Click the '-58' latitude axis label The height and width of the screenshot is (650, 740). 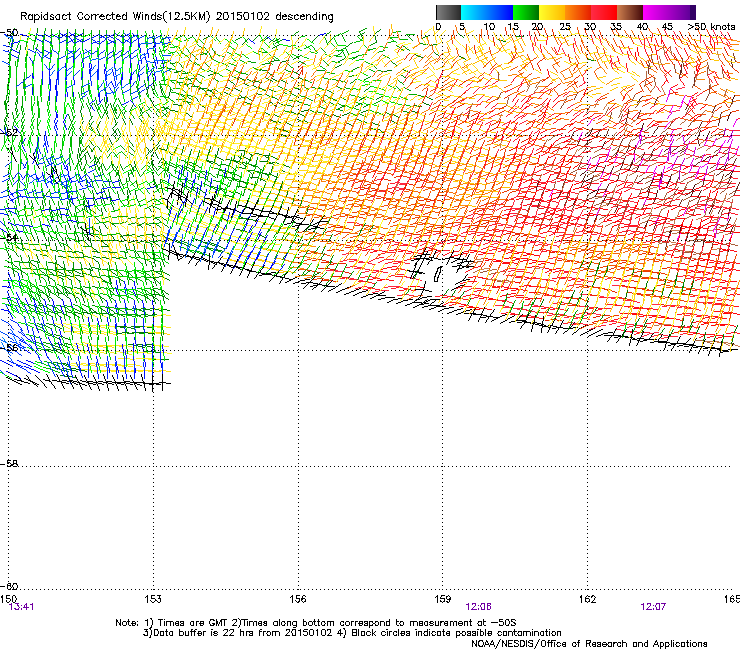[x=9, y=464]
